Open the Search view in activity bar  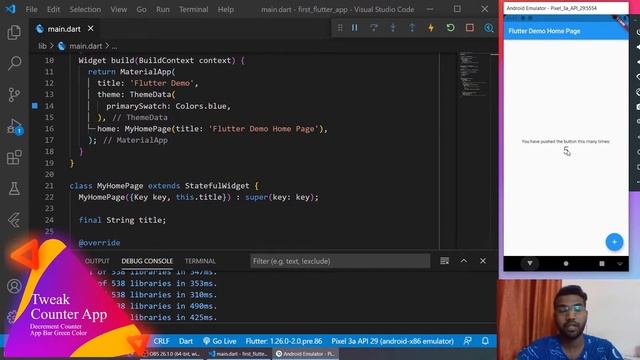point(14,63)
